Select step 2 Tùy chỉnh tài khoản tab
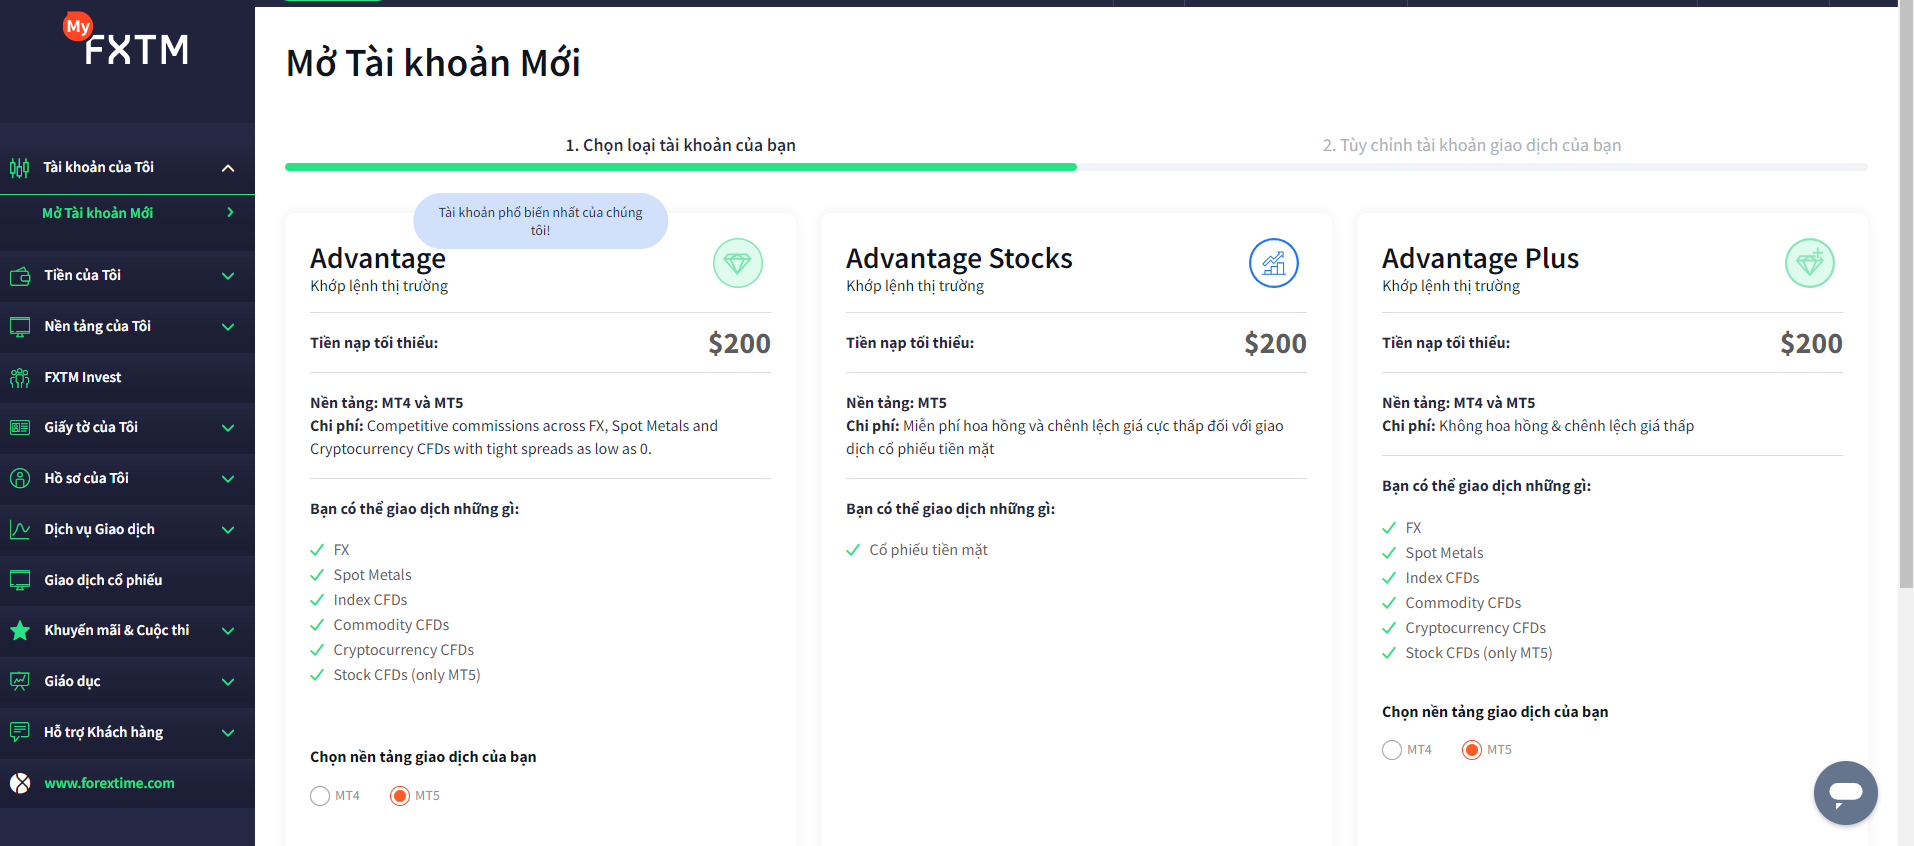The image size is (1914, 846). [x=1472, y=145]
